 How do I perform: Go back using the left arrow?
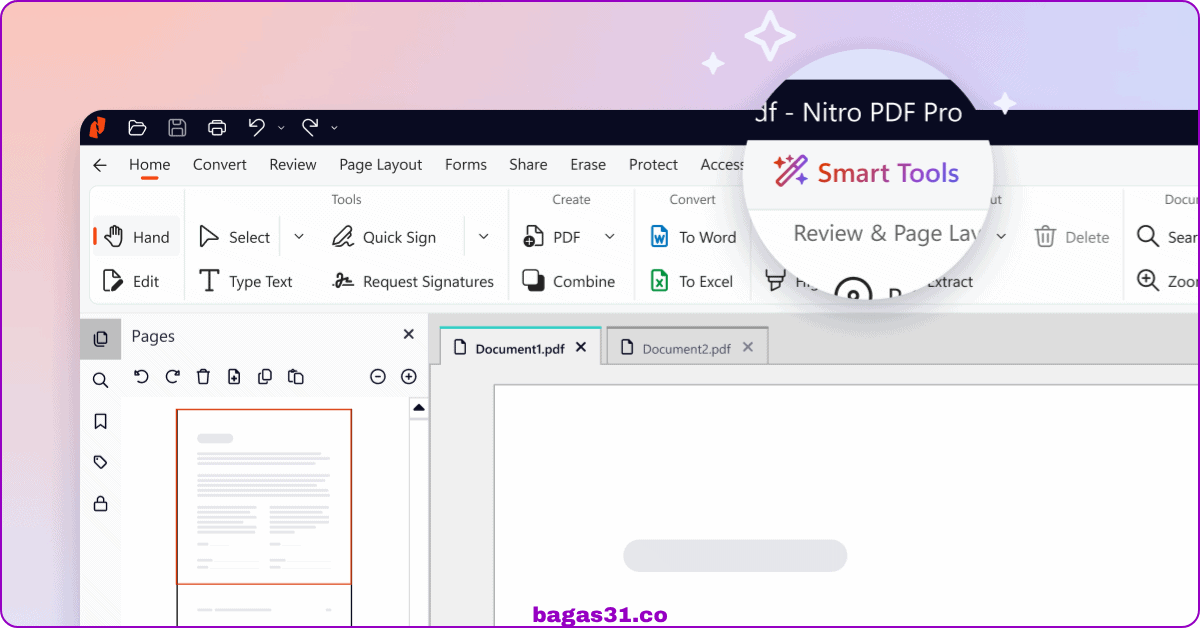pos(99,165)
